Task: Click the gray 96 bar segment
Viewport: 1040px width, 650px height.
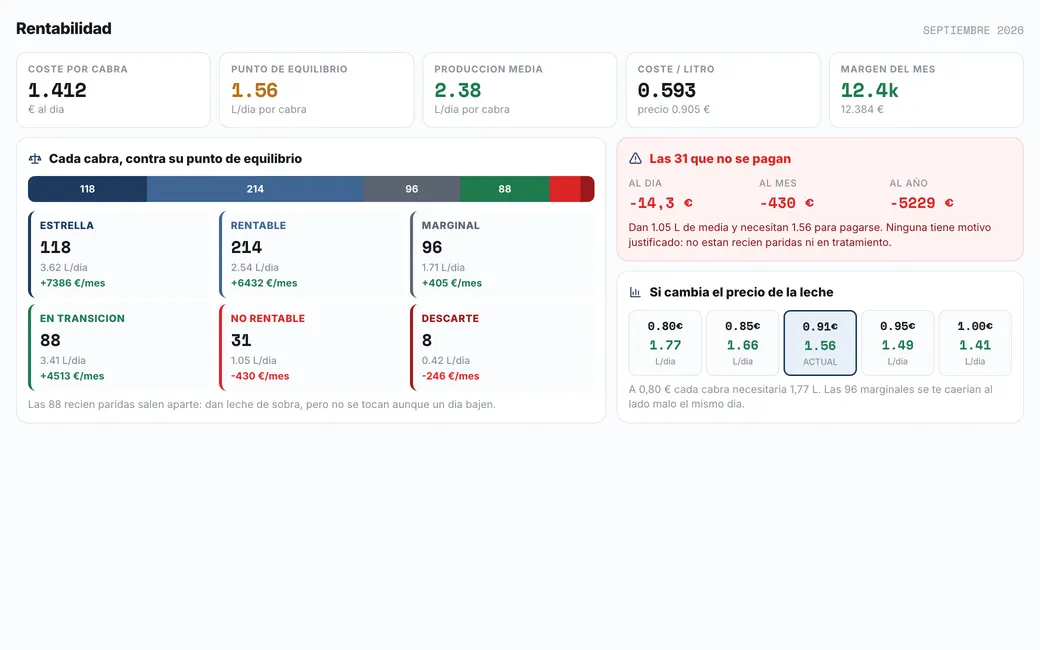Action: 412,189
